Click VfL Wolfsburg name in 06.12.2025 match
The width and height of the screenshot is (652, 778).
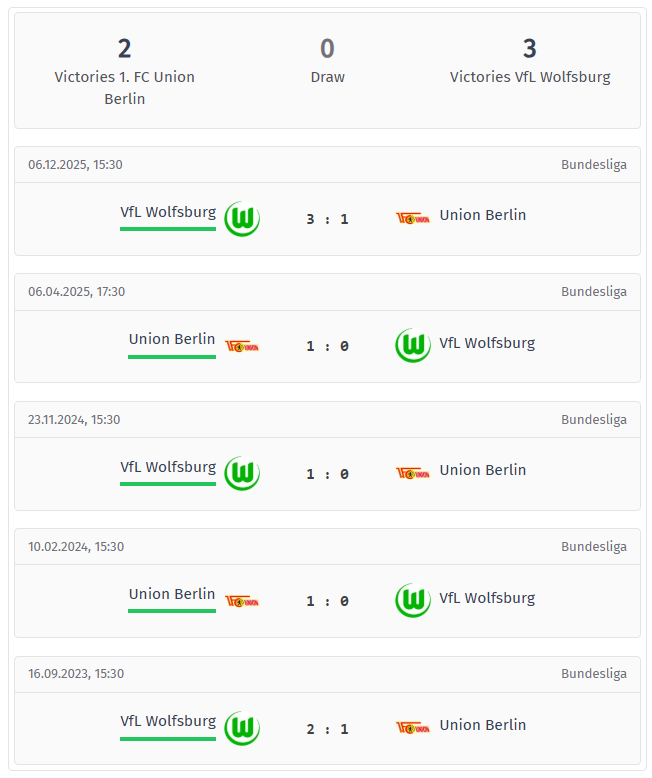tap(168, 212)
